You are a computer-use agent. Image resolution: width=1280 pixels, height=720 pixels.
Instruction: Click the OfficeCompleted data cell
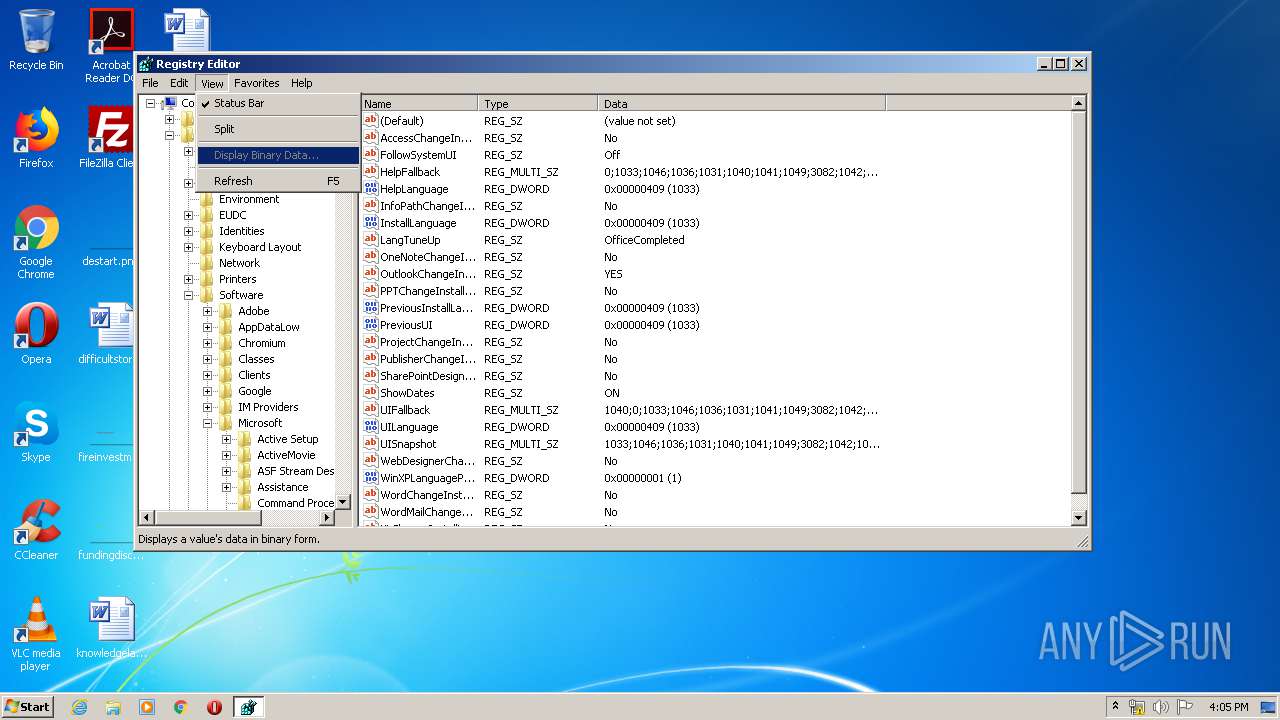coord(644,240)
